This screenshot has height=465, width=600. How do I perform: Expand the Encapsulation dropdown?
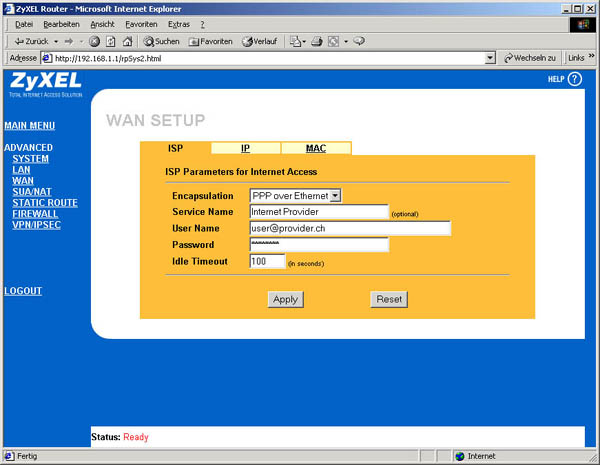(x=335, y=196)
